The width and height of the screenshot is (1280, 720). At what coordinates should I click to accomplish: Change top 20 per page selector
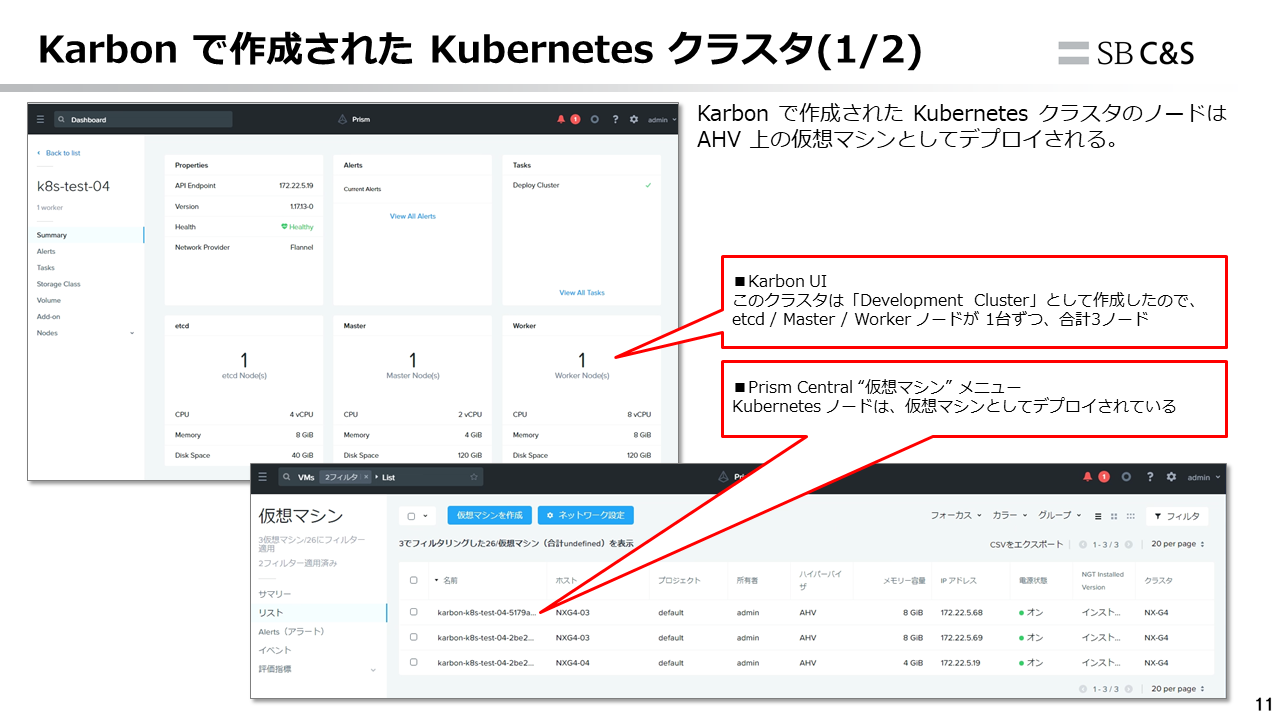(x=1176, y=544)
